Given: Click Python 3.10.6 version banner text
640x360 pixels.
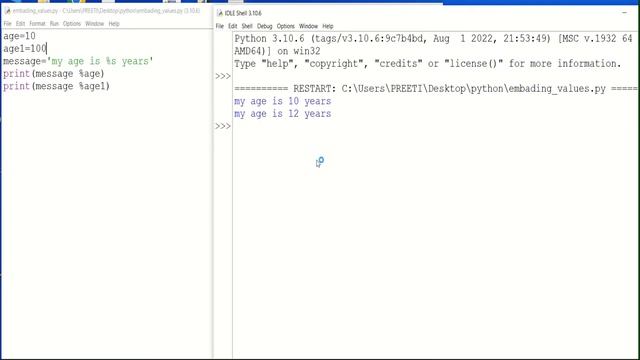Looking at the screenshot, I should 433,39.
